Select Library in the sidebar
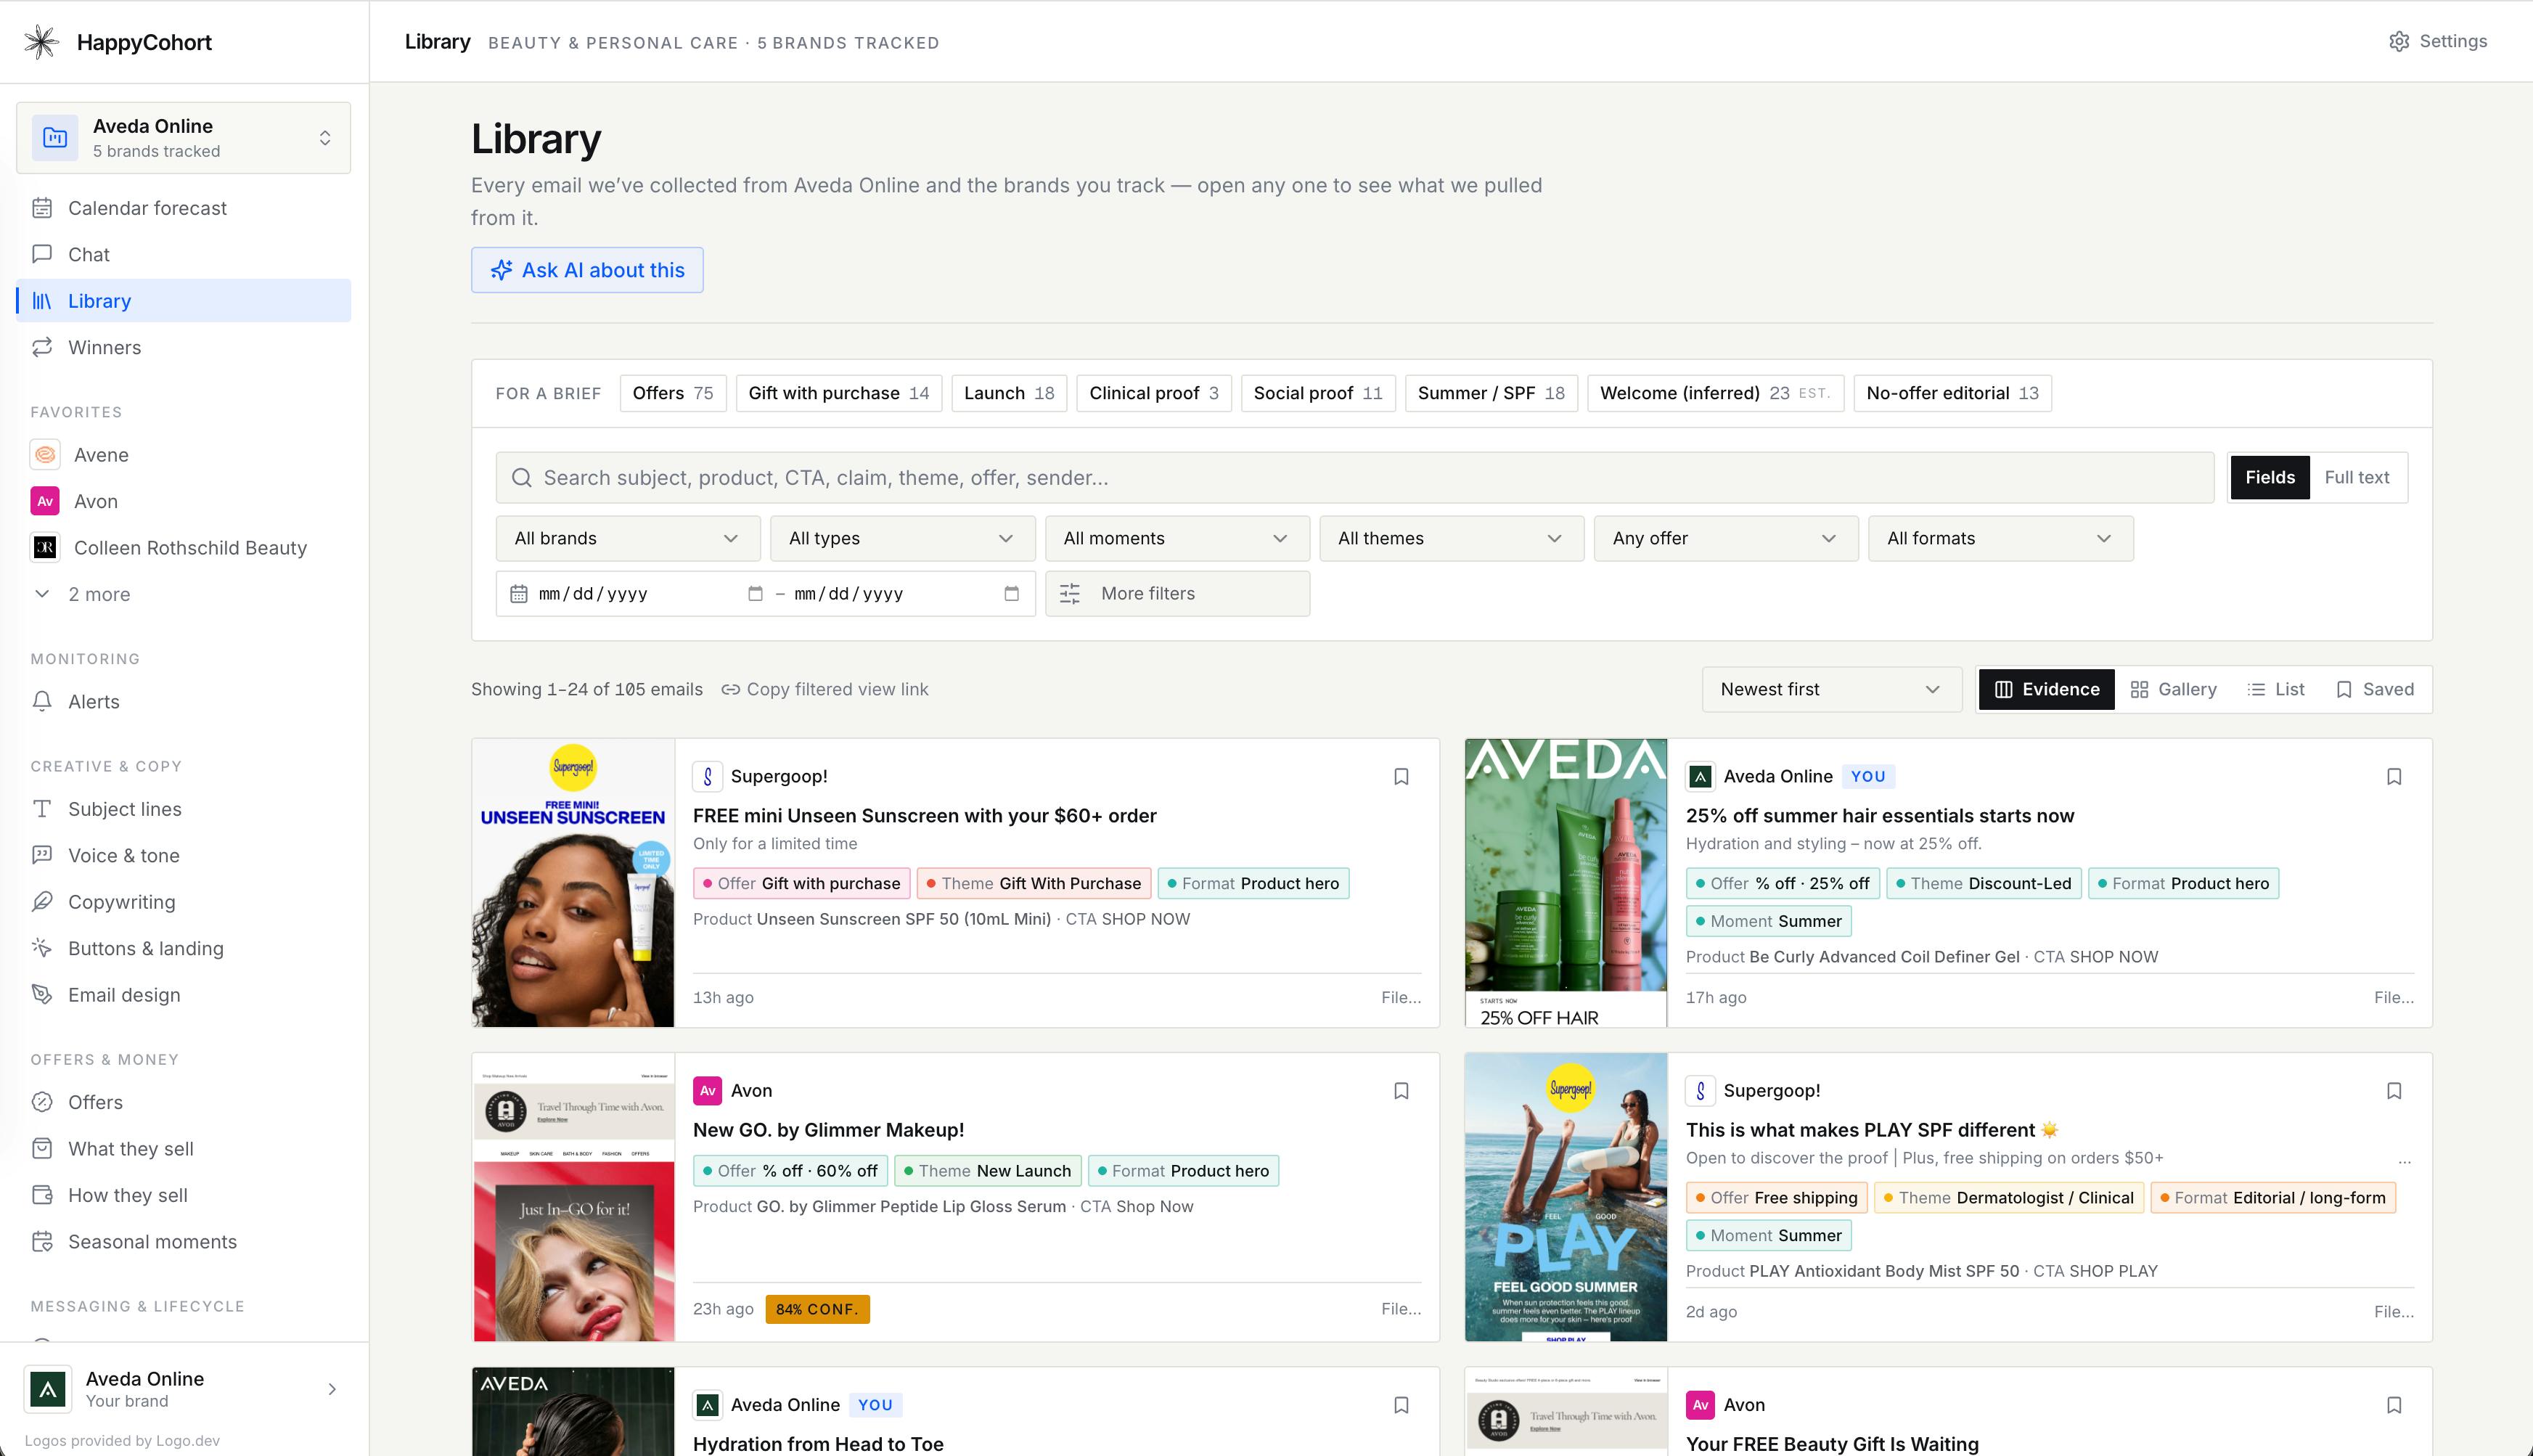Screen dimensions: 2533x1456 click(184, 301)
